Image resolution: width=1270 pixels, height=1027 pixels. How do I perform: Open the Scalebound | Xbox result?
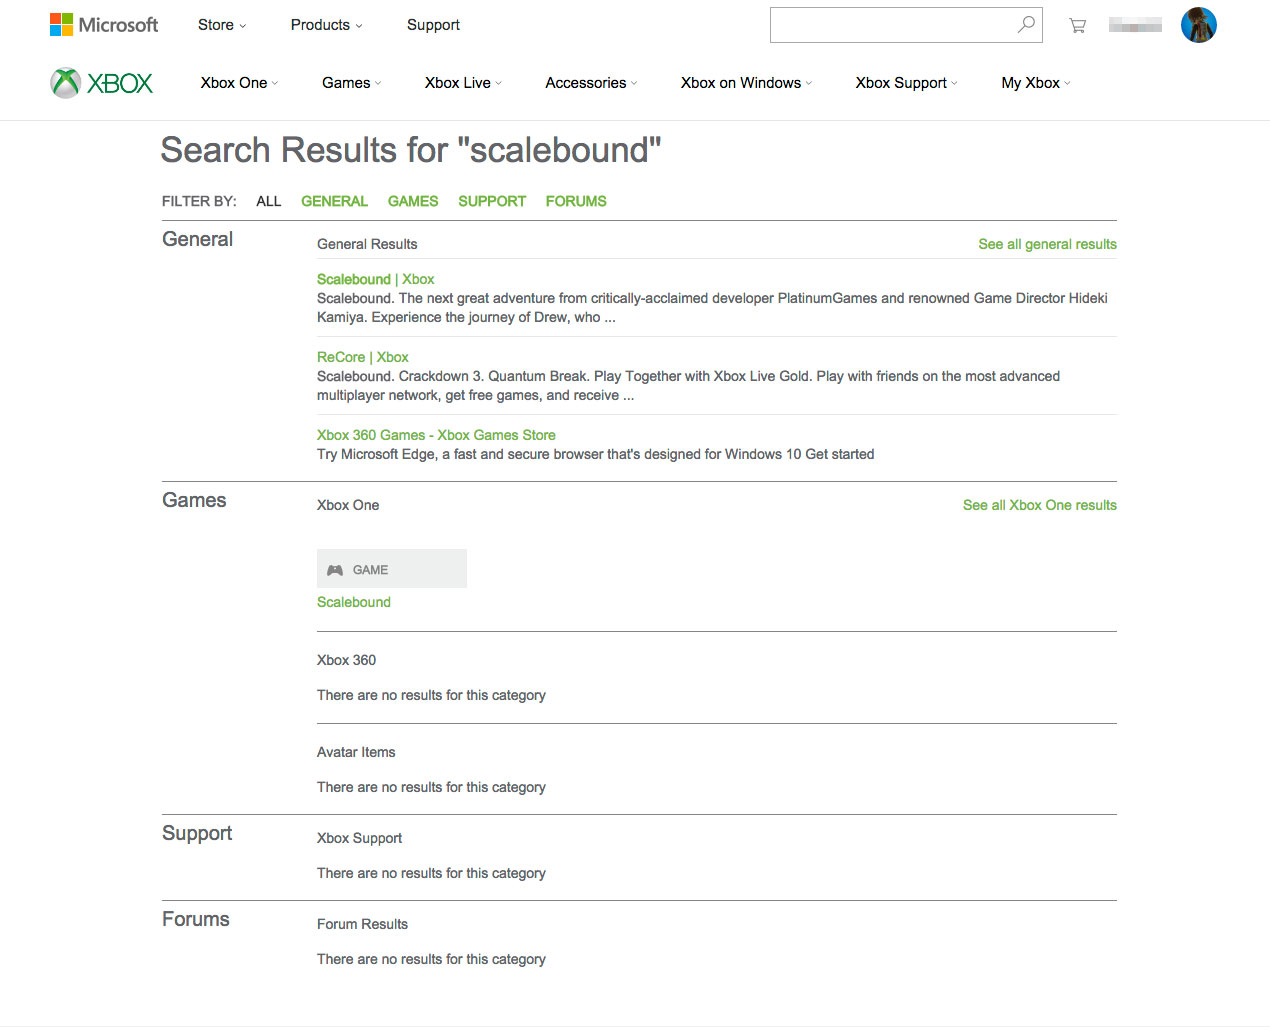click(375, 279)
